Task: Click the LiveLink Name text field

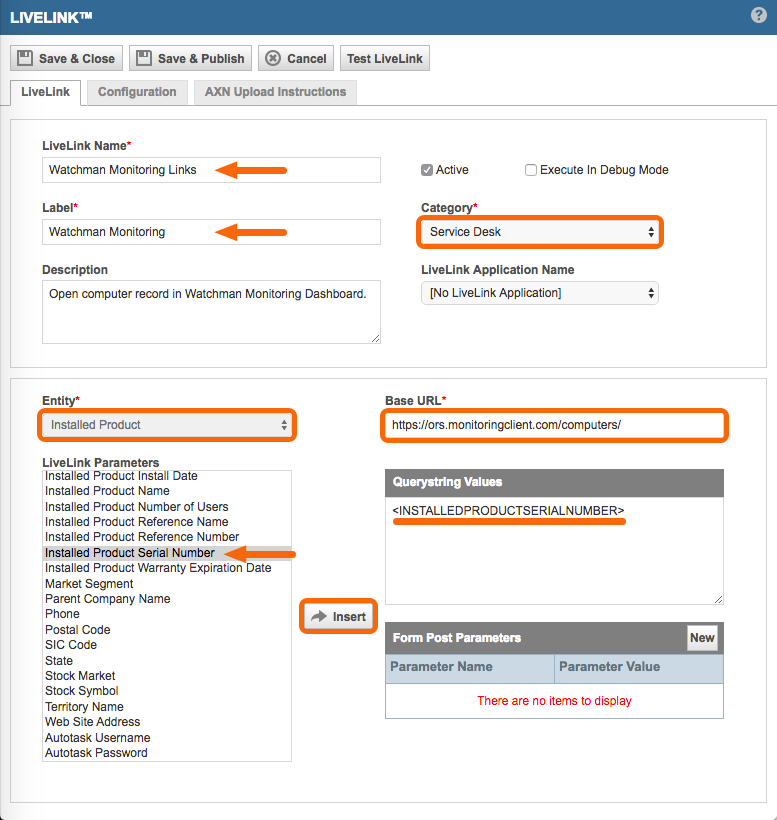Action: tap(211, 170)
